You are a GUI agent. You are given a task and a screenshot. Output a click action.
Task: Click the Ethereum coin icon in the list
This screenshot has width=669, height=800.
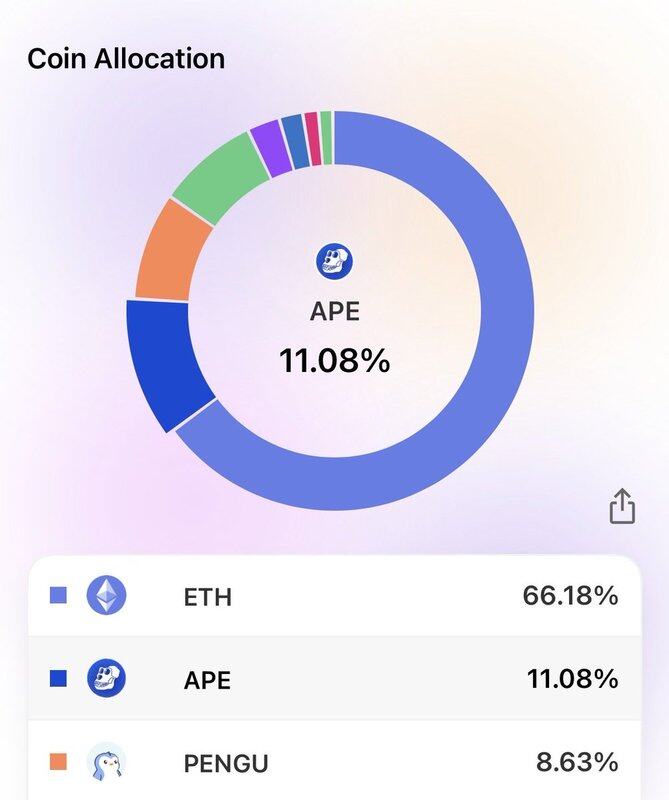click(x=105, y=597)
